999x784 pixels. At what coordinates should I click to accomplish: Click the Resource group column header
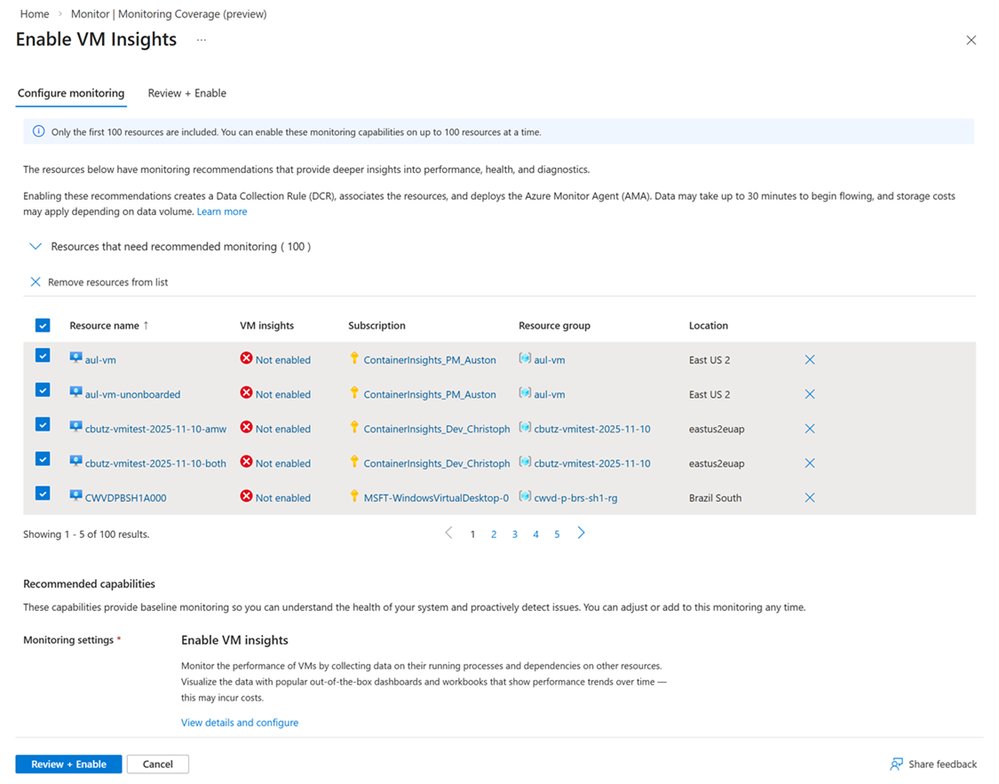point(554,325)
